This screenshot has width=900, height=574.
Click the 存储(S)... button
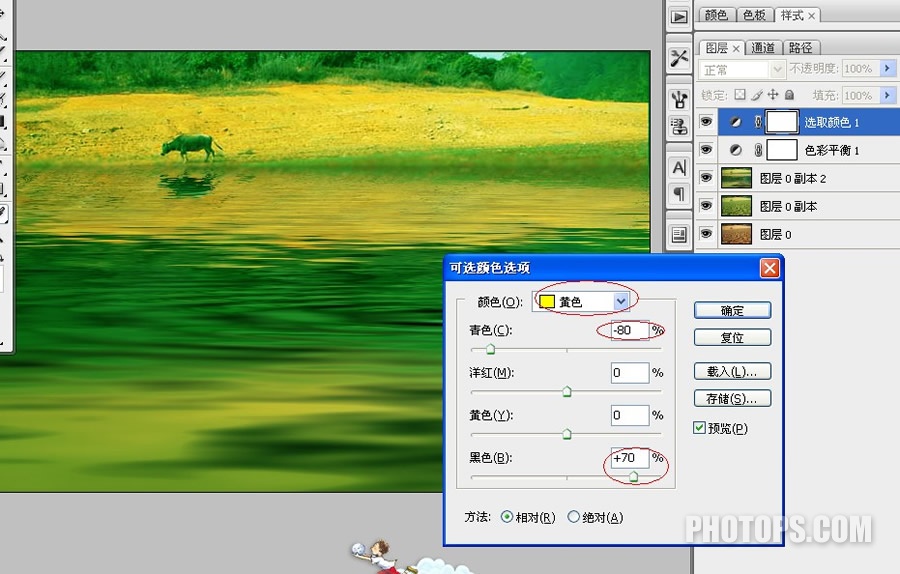(732, 398)
